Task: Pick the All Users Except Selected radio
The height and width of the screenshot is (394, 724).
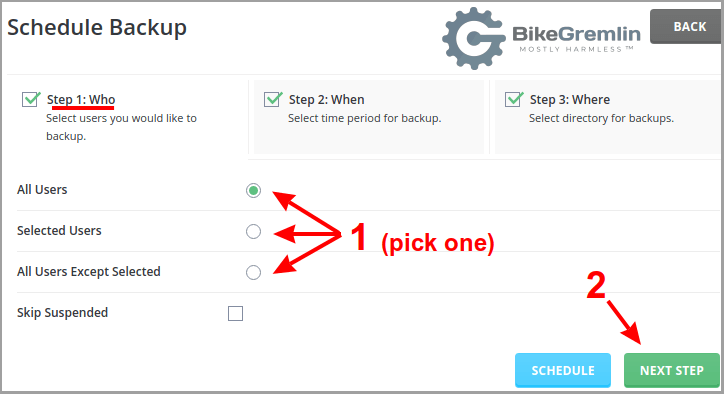Action: click(253, 272)
